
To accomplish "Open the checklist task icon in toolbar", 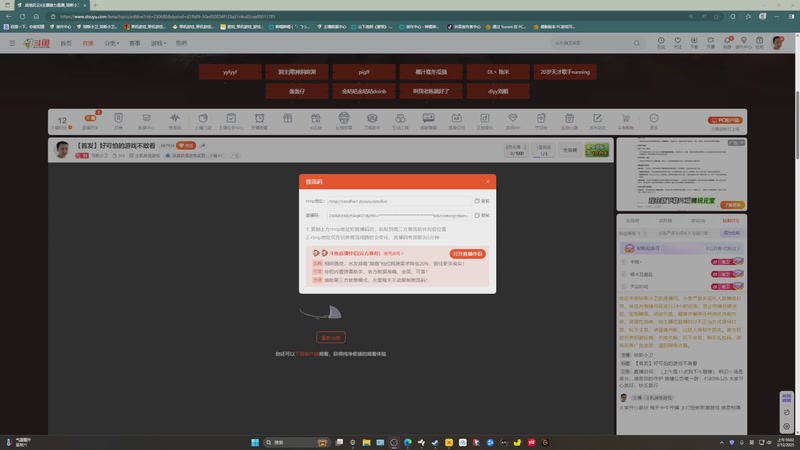I will coord(231,118).
